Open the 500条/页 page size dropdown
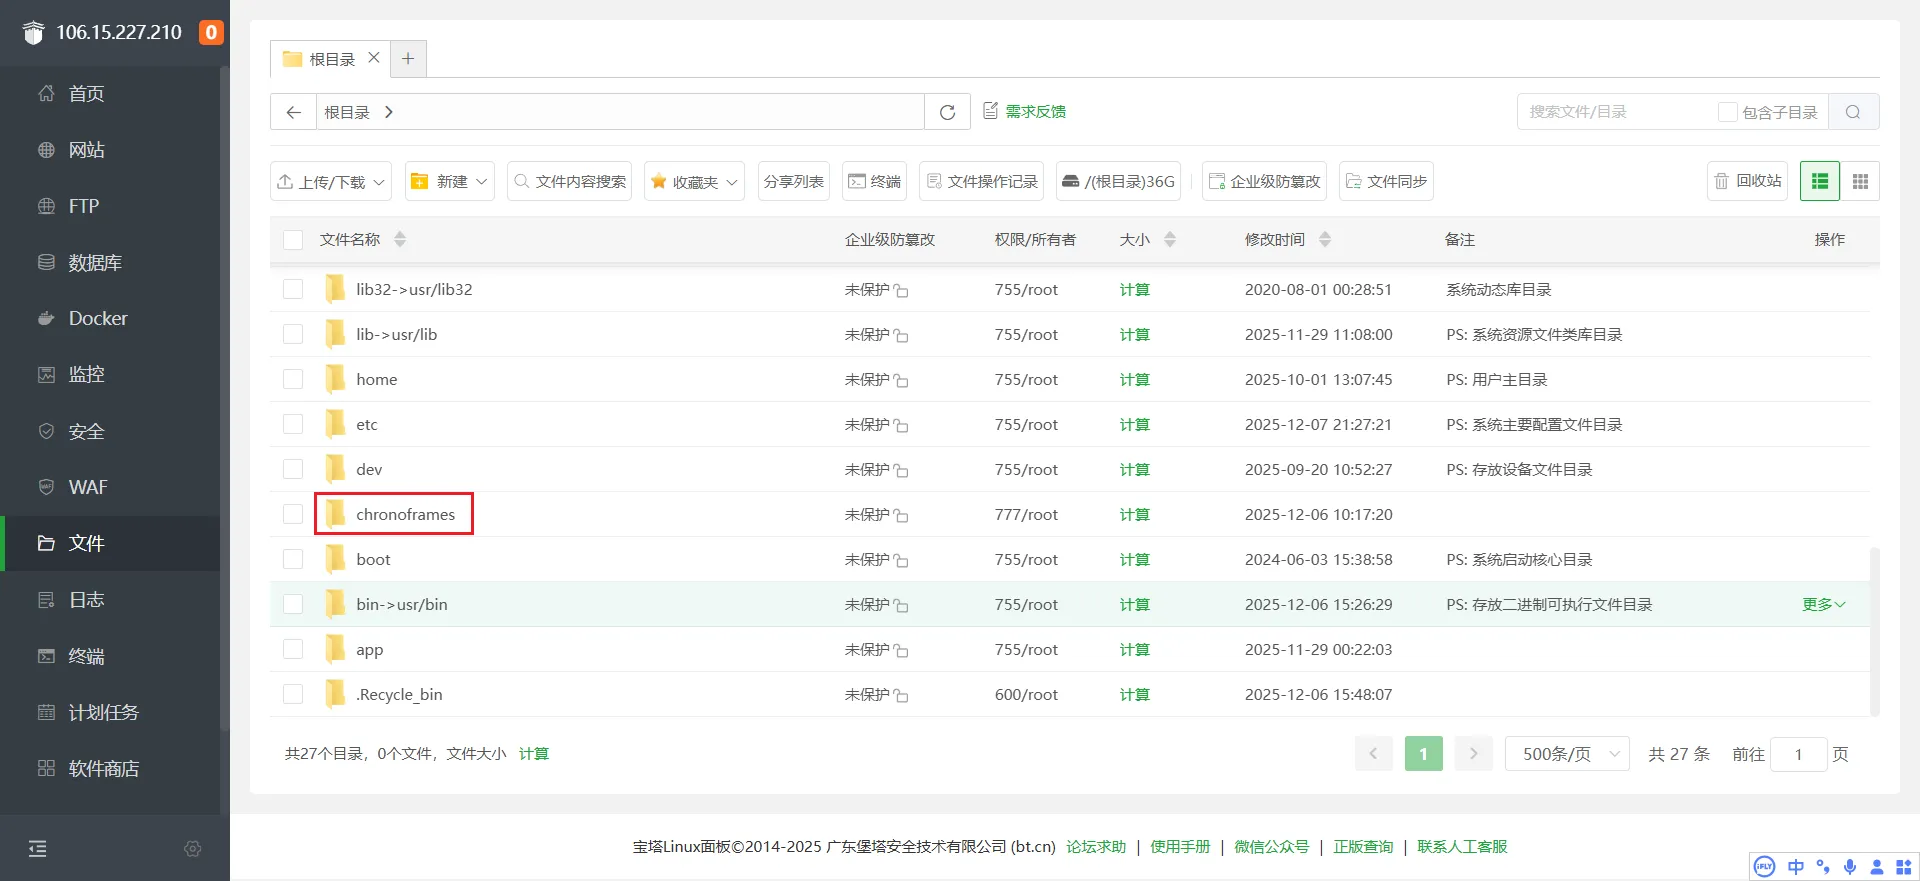 (x=1567, y=754)
